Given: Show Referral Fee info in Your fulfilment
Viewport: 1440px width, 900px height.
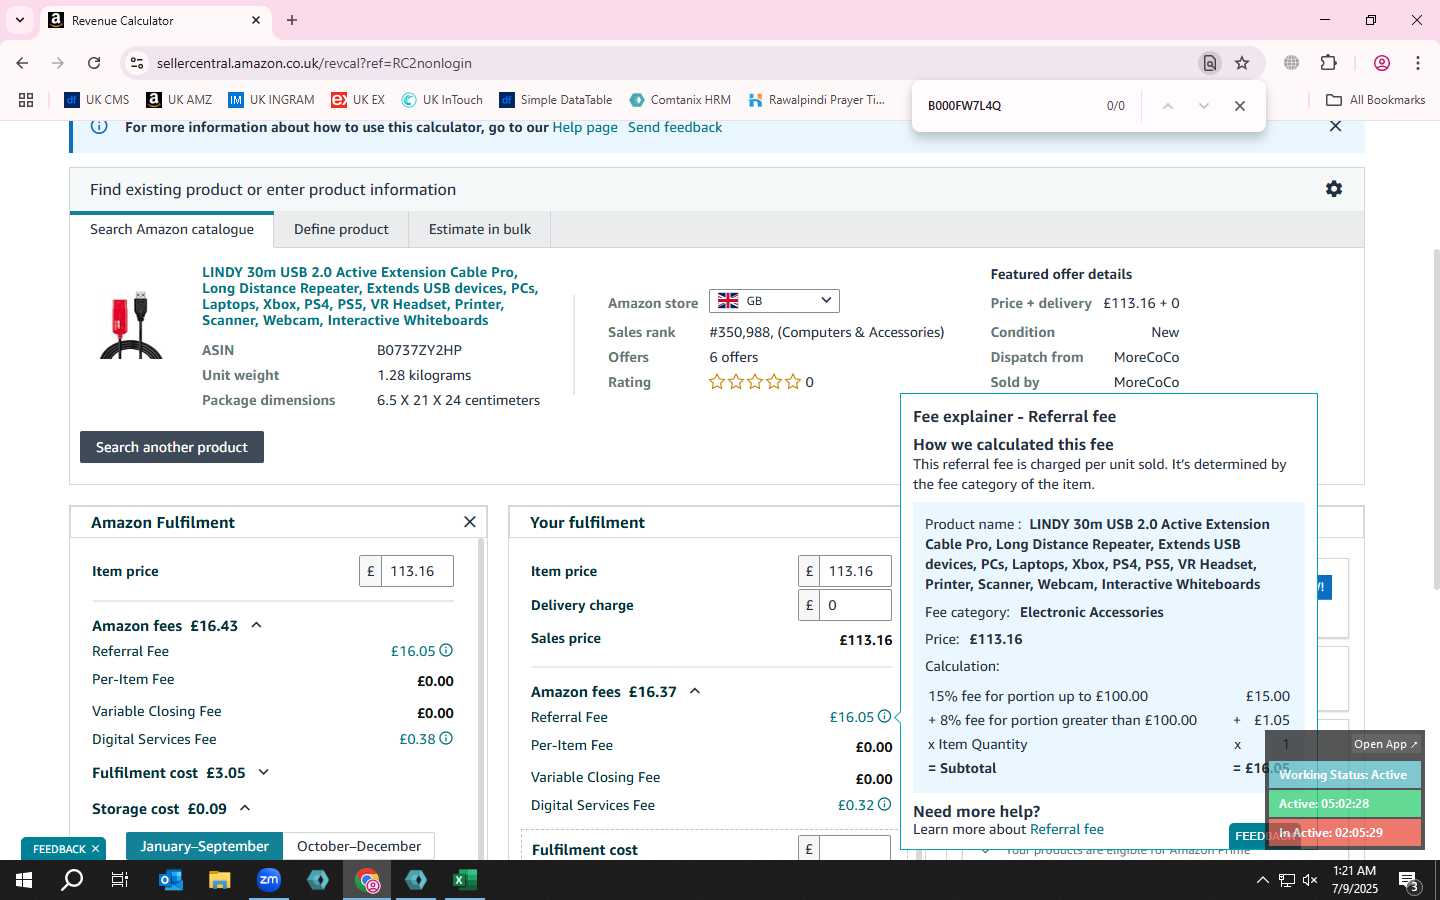Looking at the screenshot, I should coord(884,716).
